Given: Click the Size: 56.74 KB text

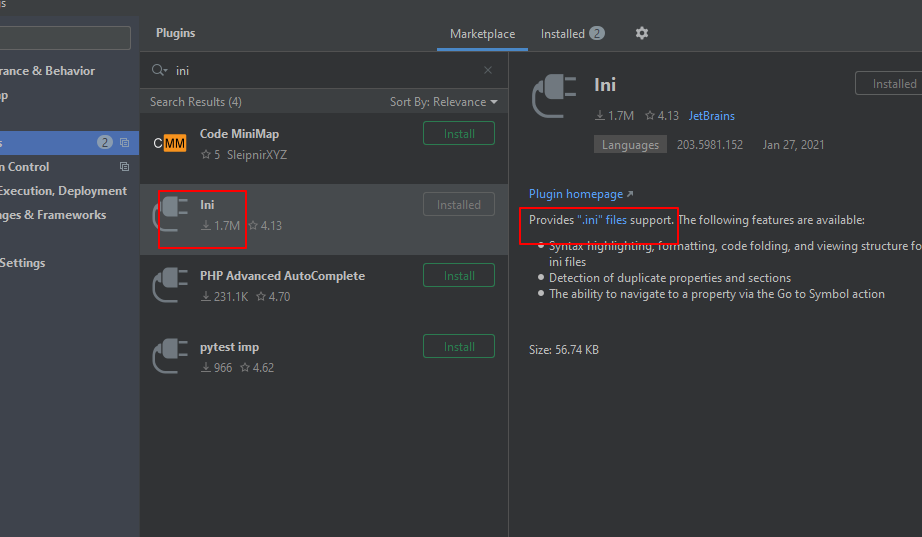Looking at the screenshot, I should pos(563,349).
